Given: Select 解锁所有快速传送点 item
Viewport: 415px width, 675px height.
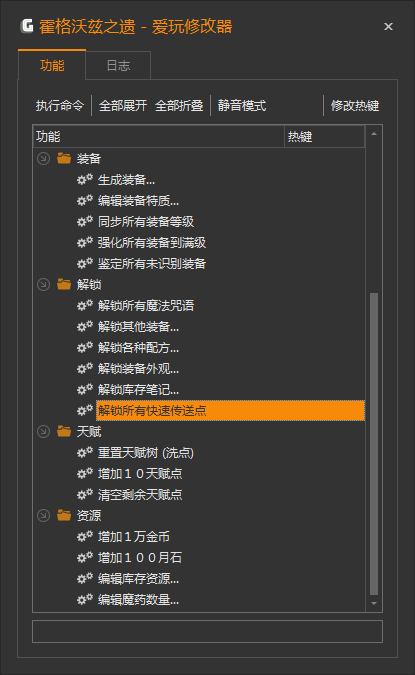Looking at the screenshot, I should (230, 410).
